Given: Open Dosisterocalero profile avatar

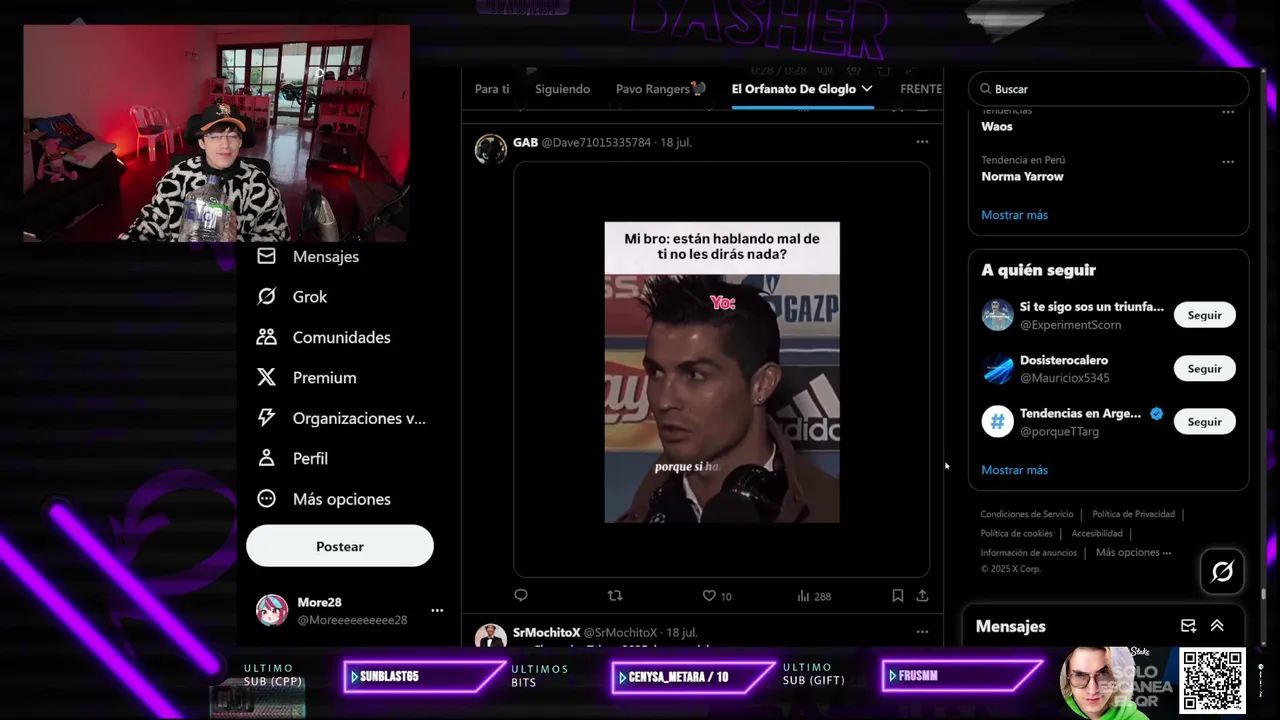Looking at the screenshot, I should point(997,369).
